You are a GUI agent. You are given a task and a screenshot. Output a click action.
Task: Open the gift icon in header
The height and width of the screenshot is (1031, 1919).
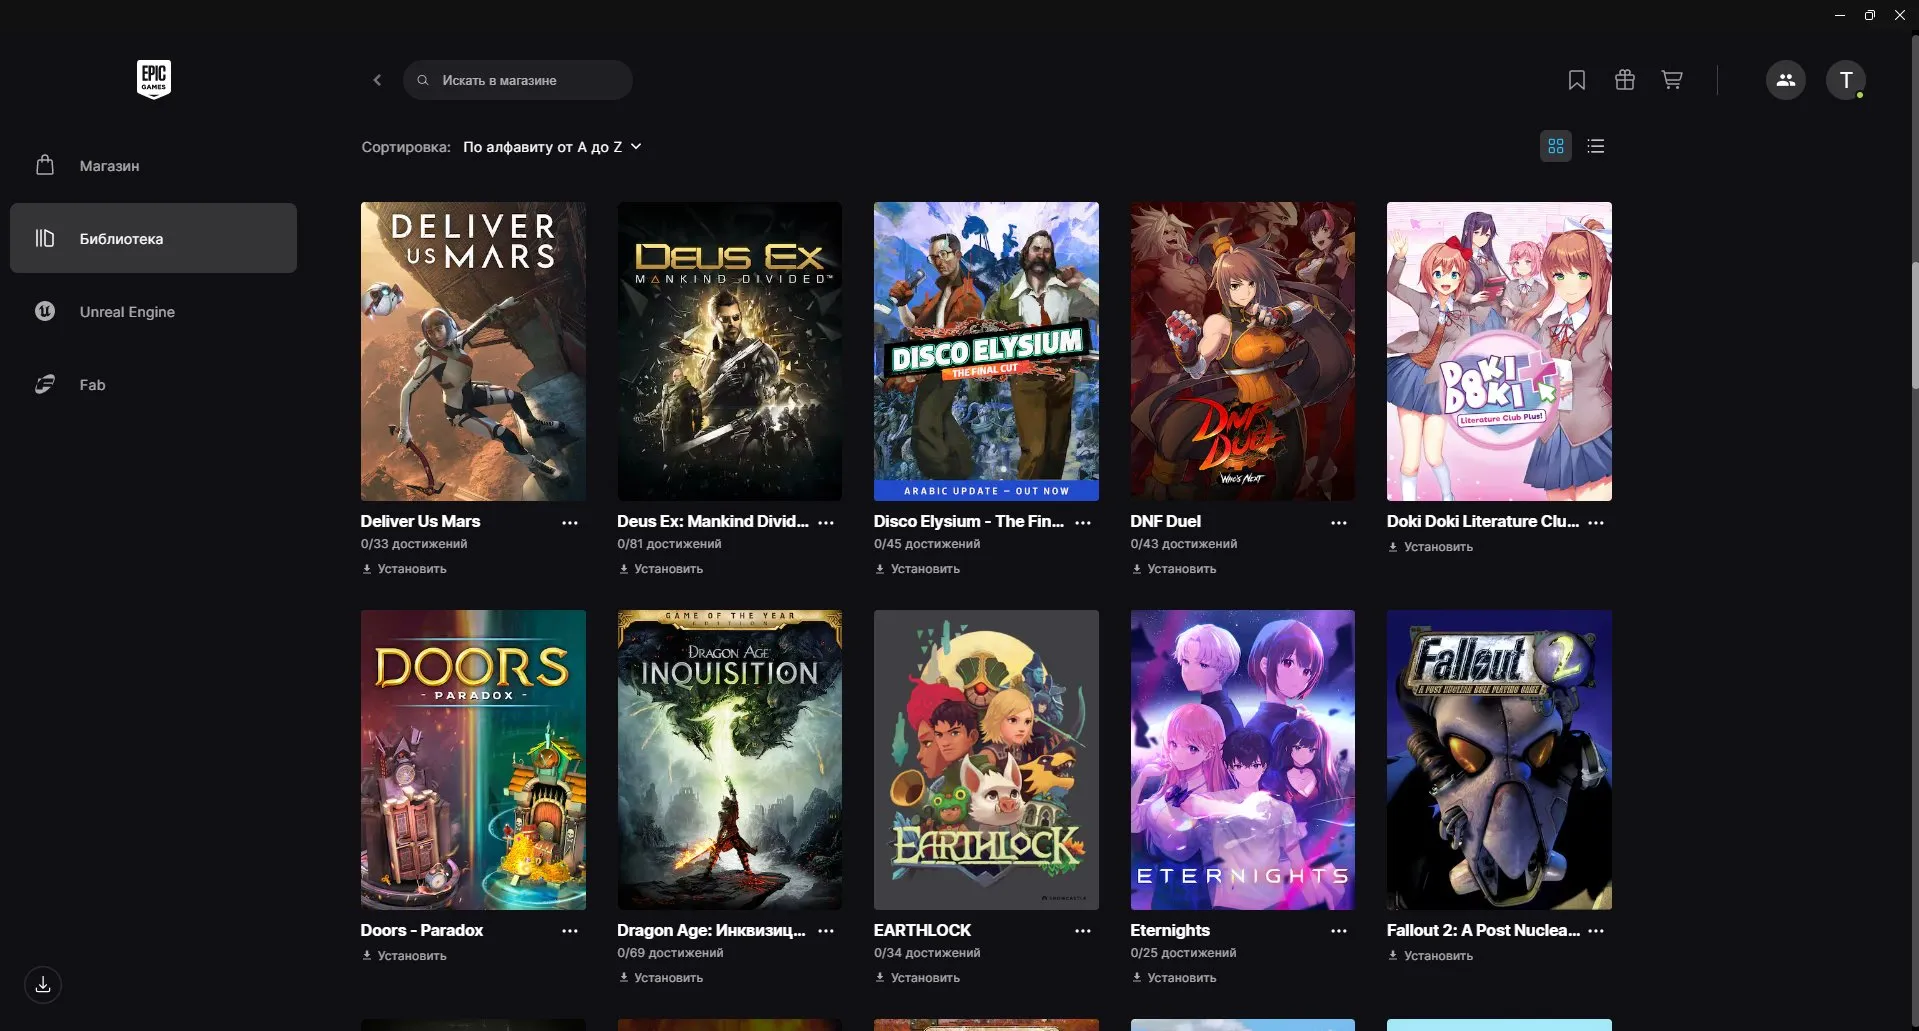[1625, 80]
